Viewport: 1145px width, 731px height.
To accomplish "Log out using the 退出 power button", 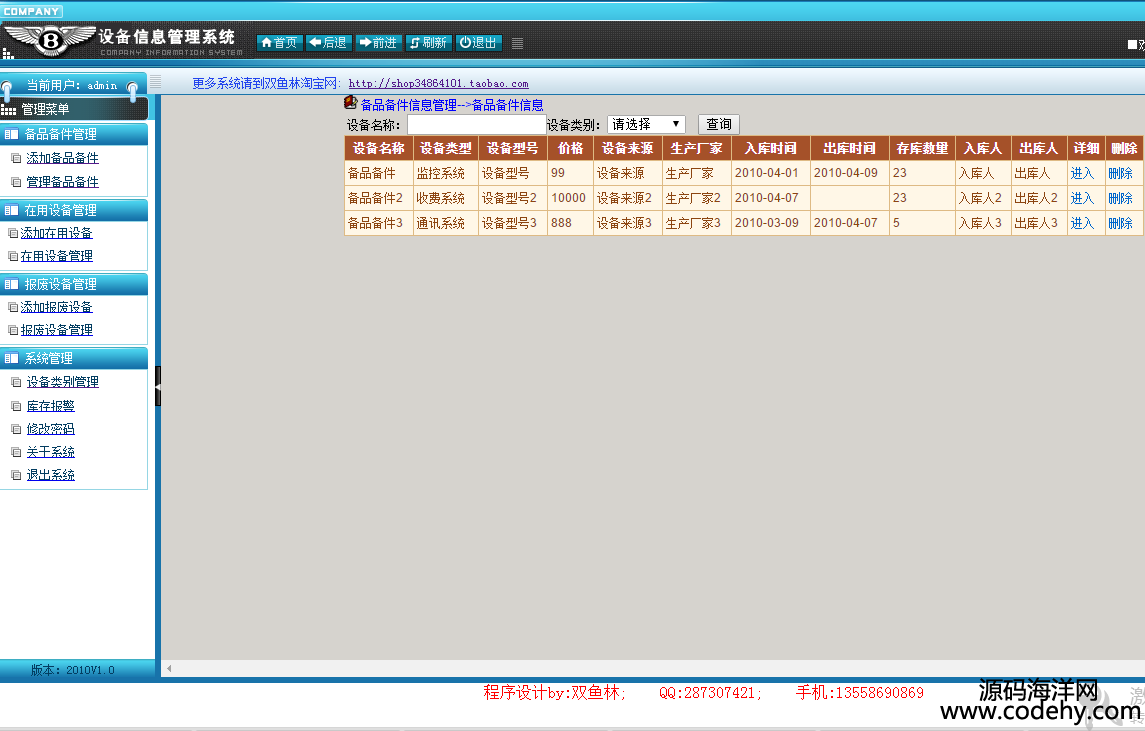I will pyautogui.click(x=479, y=43).
